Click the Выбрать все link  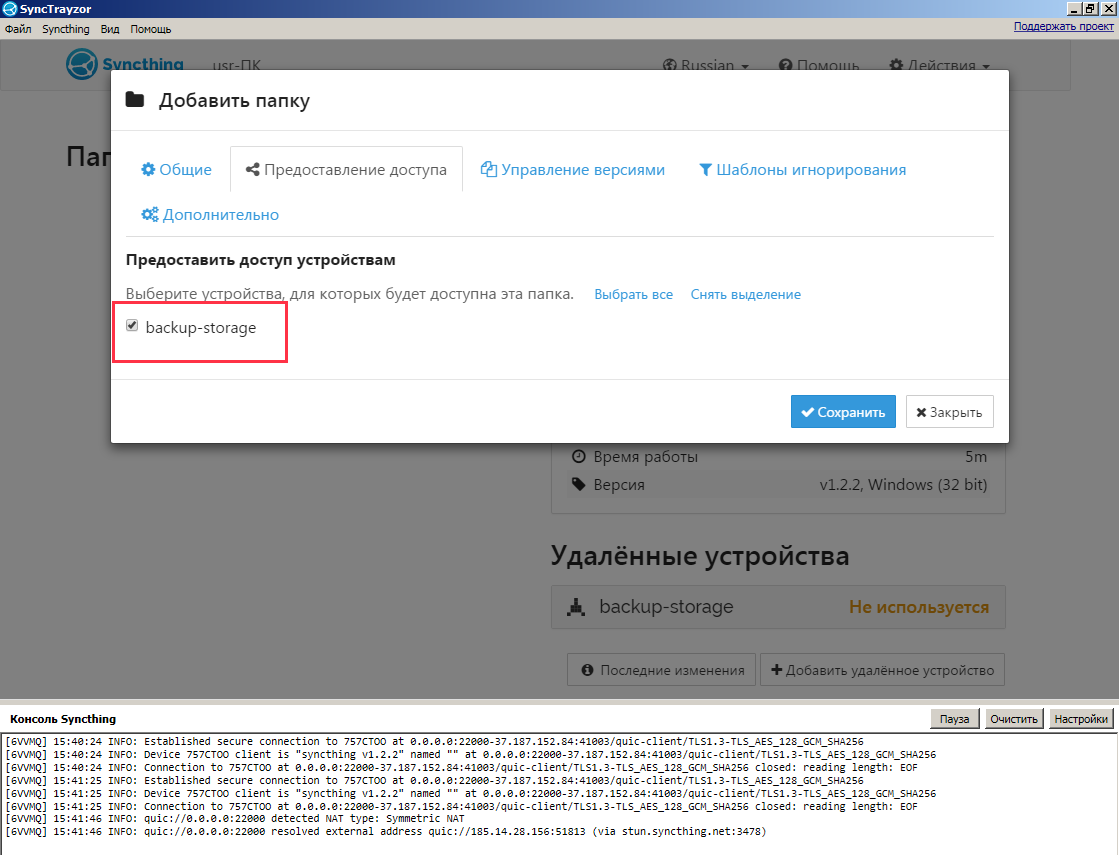pyautogui.click(x=634, y=295)
